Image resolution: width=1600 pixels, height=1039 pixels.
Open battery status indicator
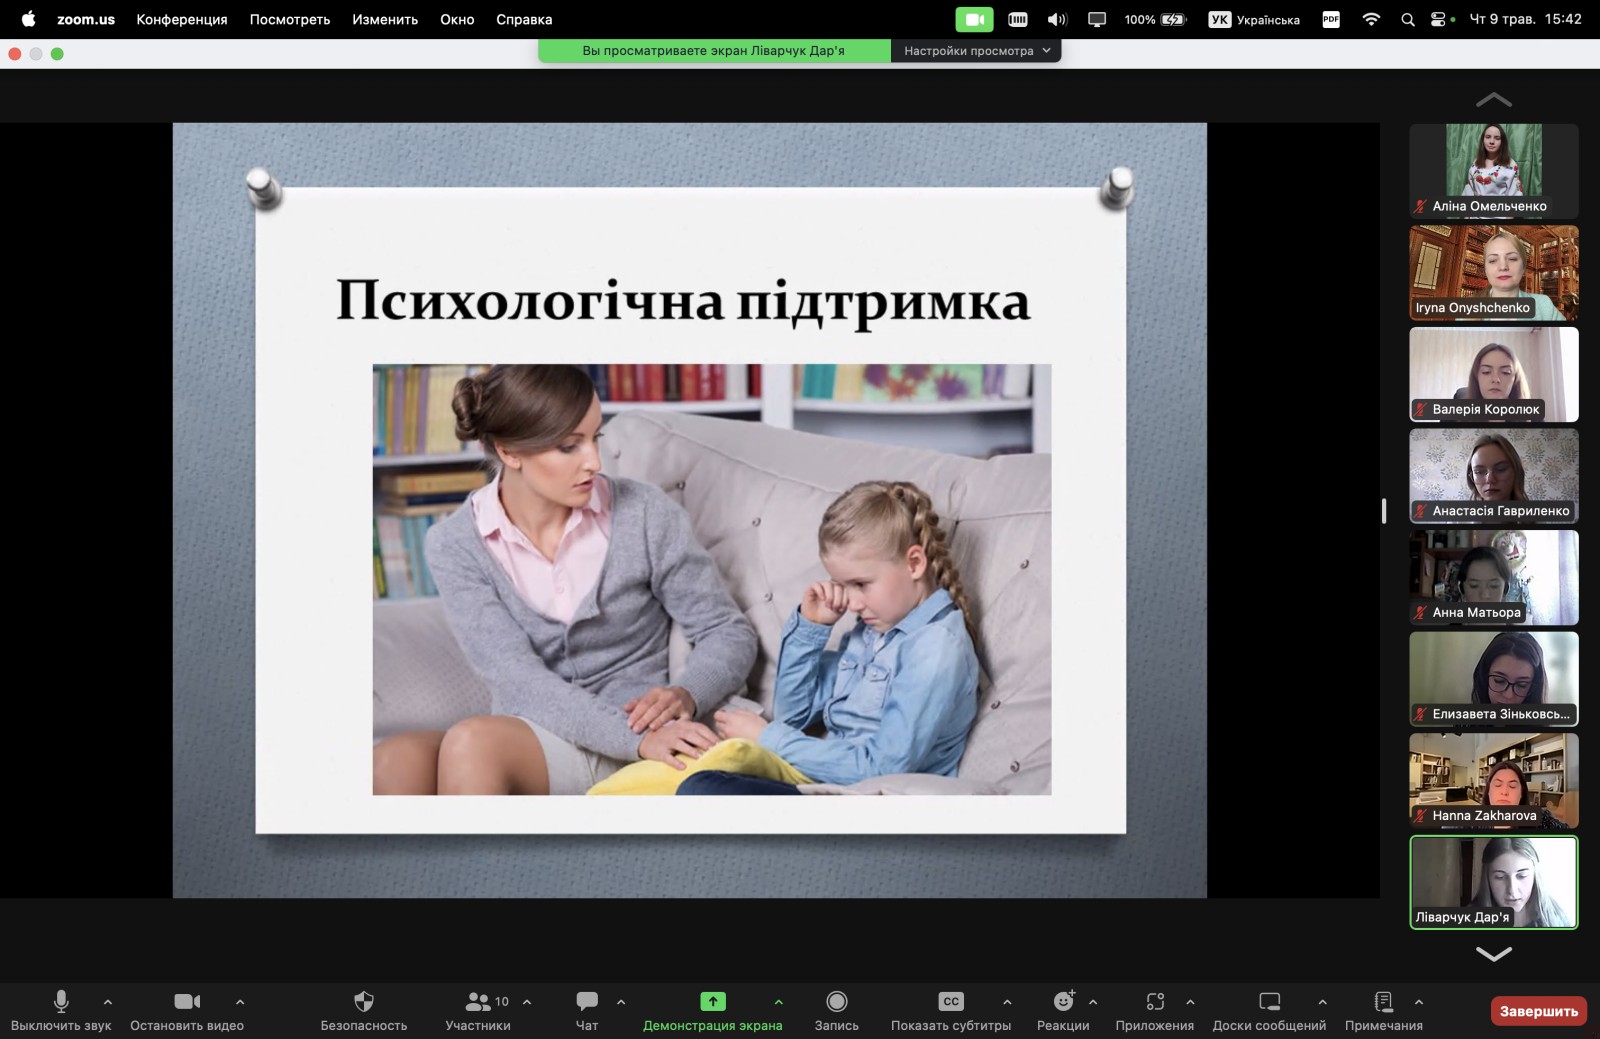coord(1155,19)
